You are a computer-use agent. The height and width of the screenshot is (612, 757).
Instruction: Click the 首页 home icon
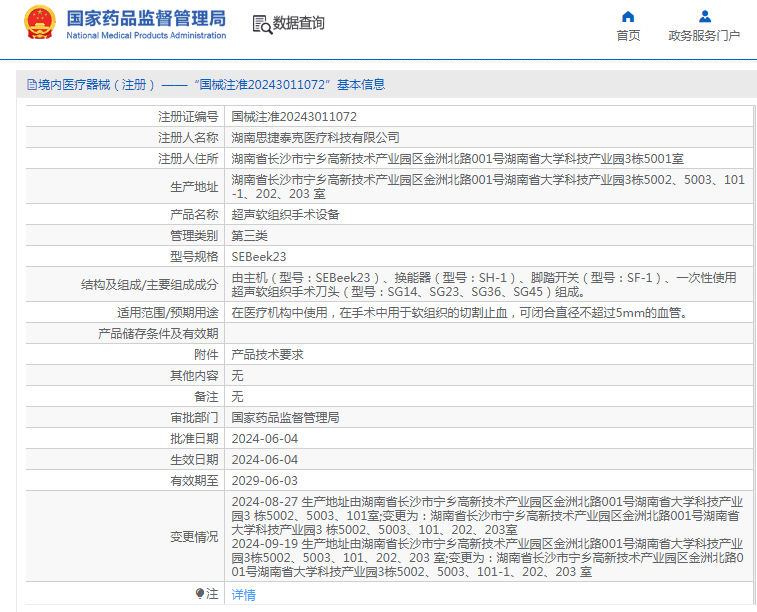click(628, 16)
